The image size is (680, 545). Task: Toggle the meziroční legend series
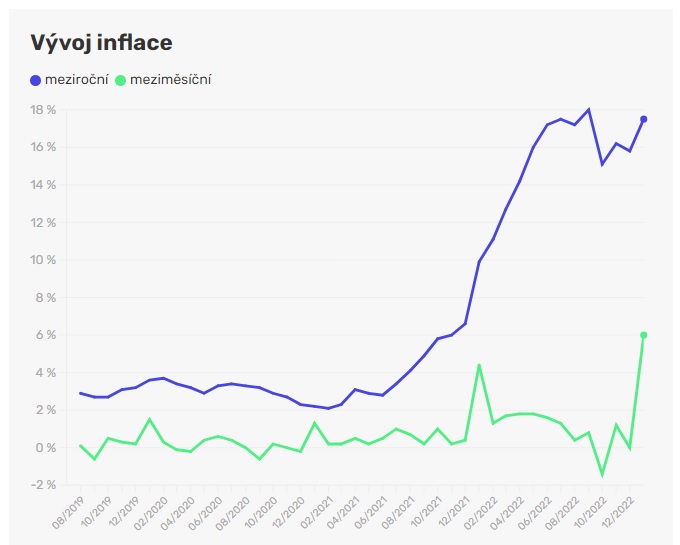(x=77, y=79)
